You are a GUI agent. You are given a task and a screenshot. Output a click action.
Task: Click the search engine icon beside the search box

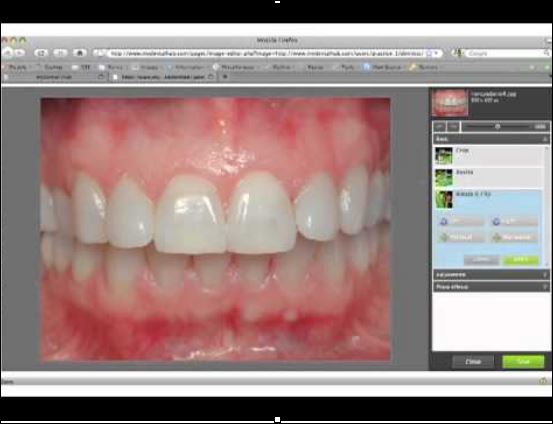458,53
